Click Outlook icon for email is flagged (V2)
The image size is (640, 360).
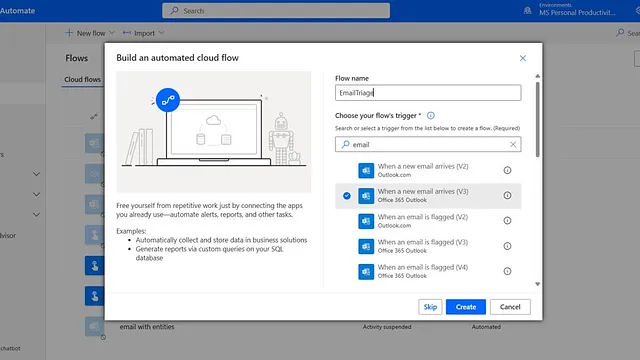coord(366,221)
